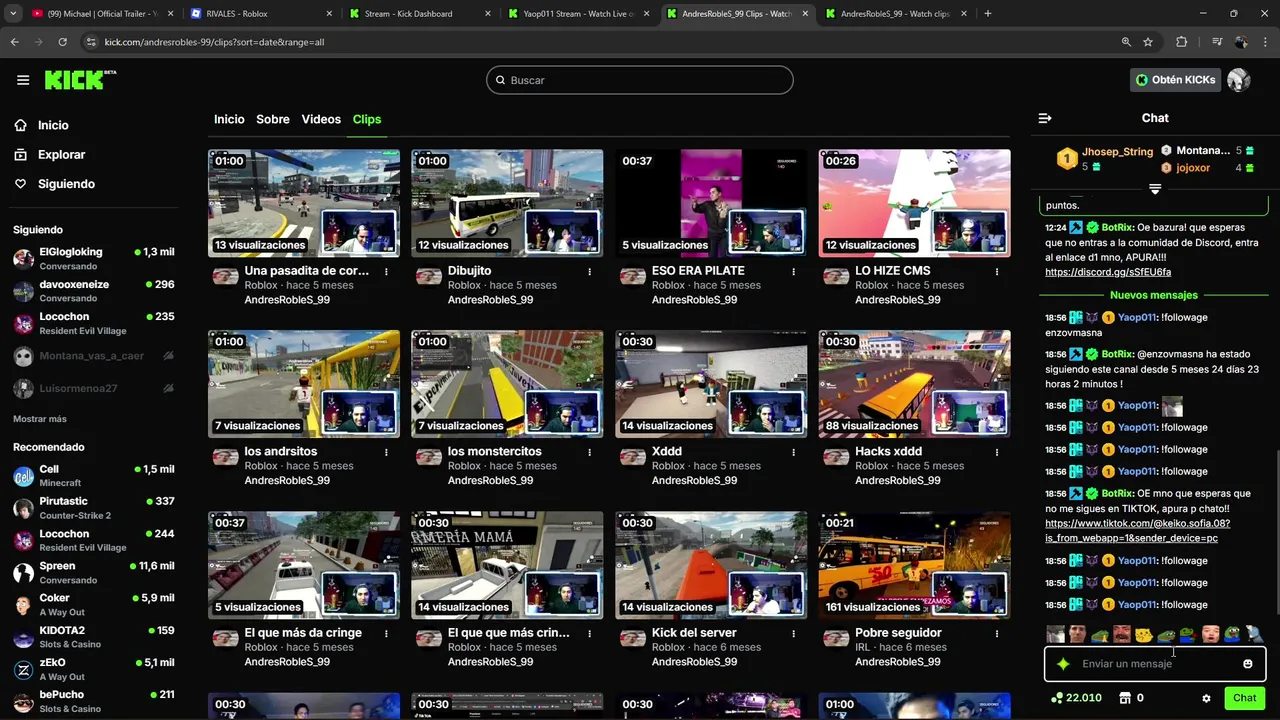Image resolution: width=1280 pixels, height=720 pixels.
Task: Open zEkO A Way Out channel
Action: pos(94,669)
